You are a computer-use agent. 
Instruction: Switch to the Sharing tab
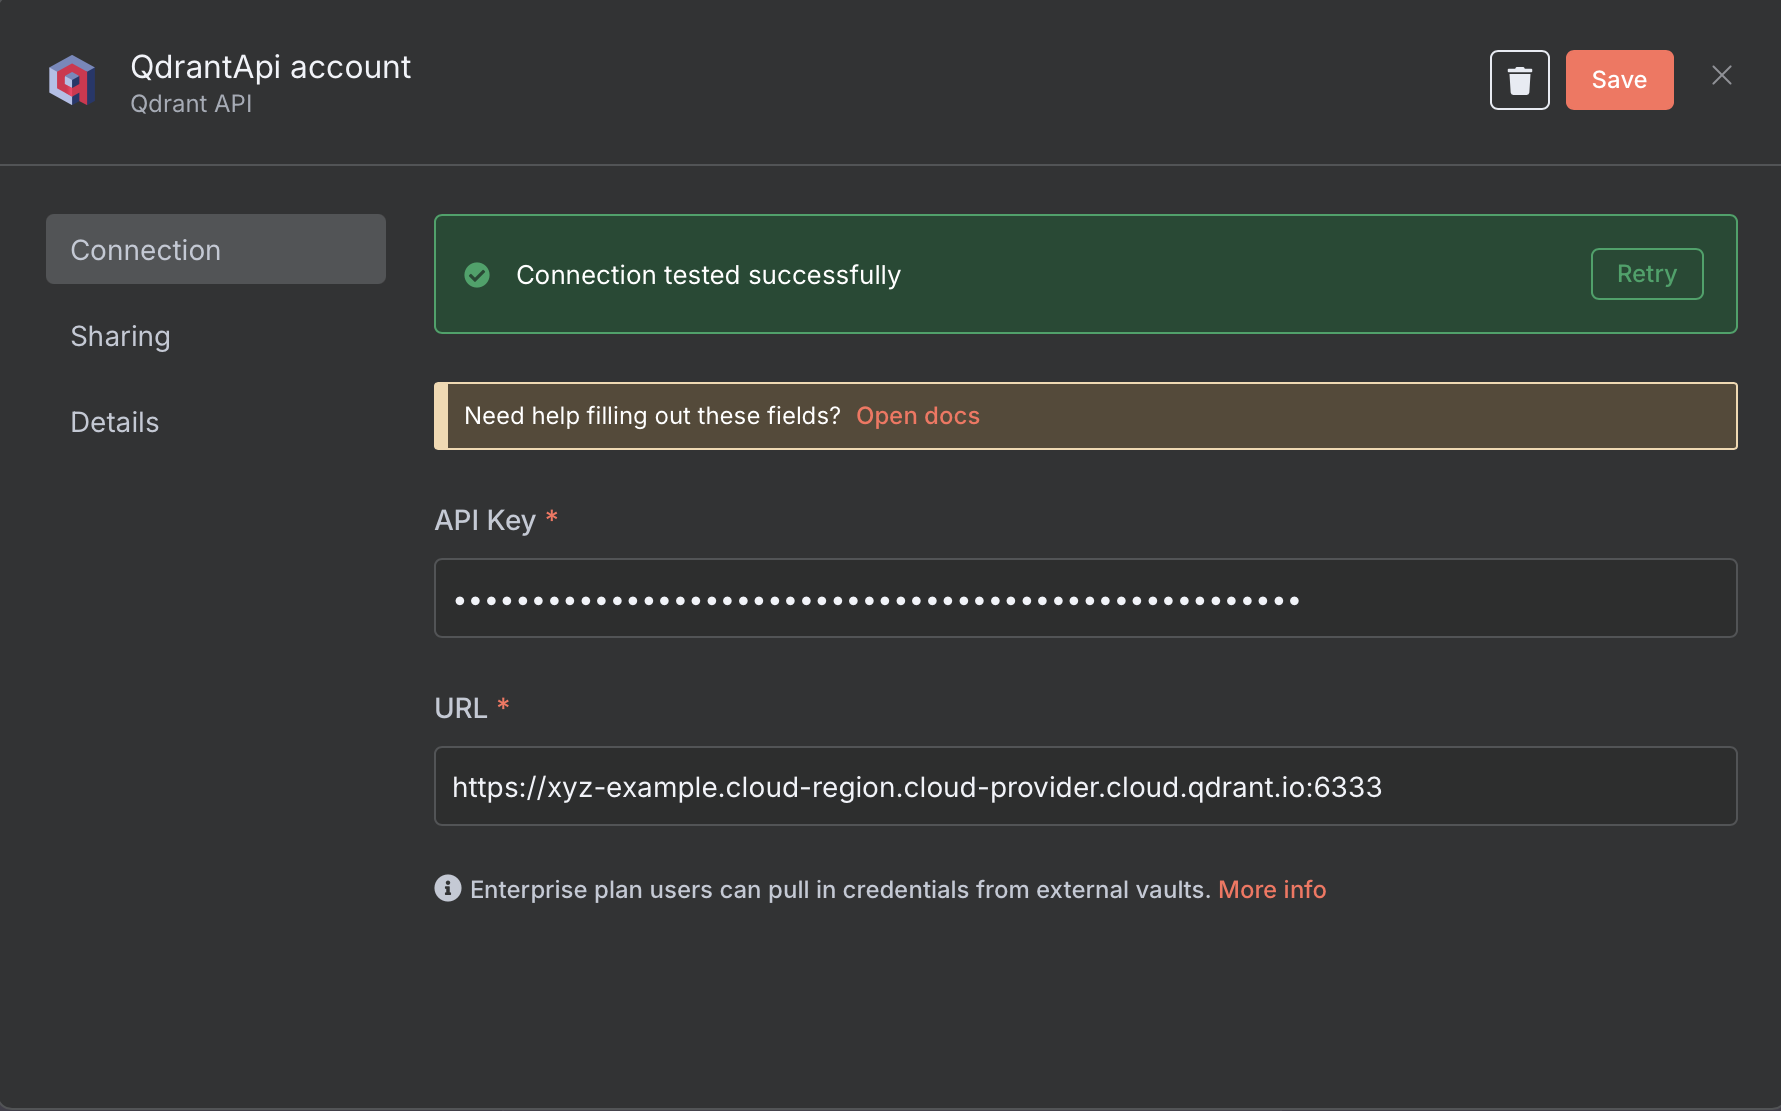(x=120, y=336)
